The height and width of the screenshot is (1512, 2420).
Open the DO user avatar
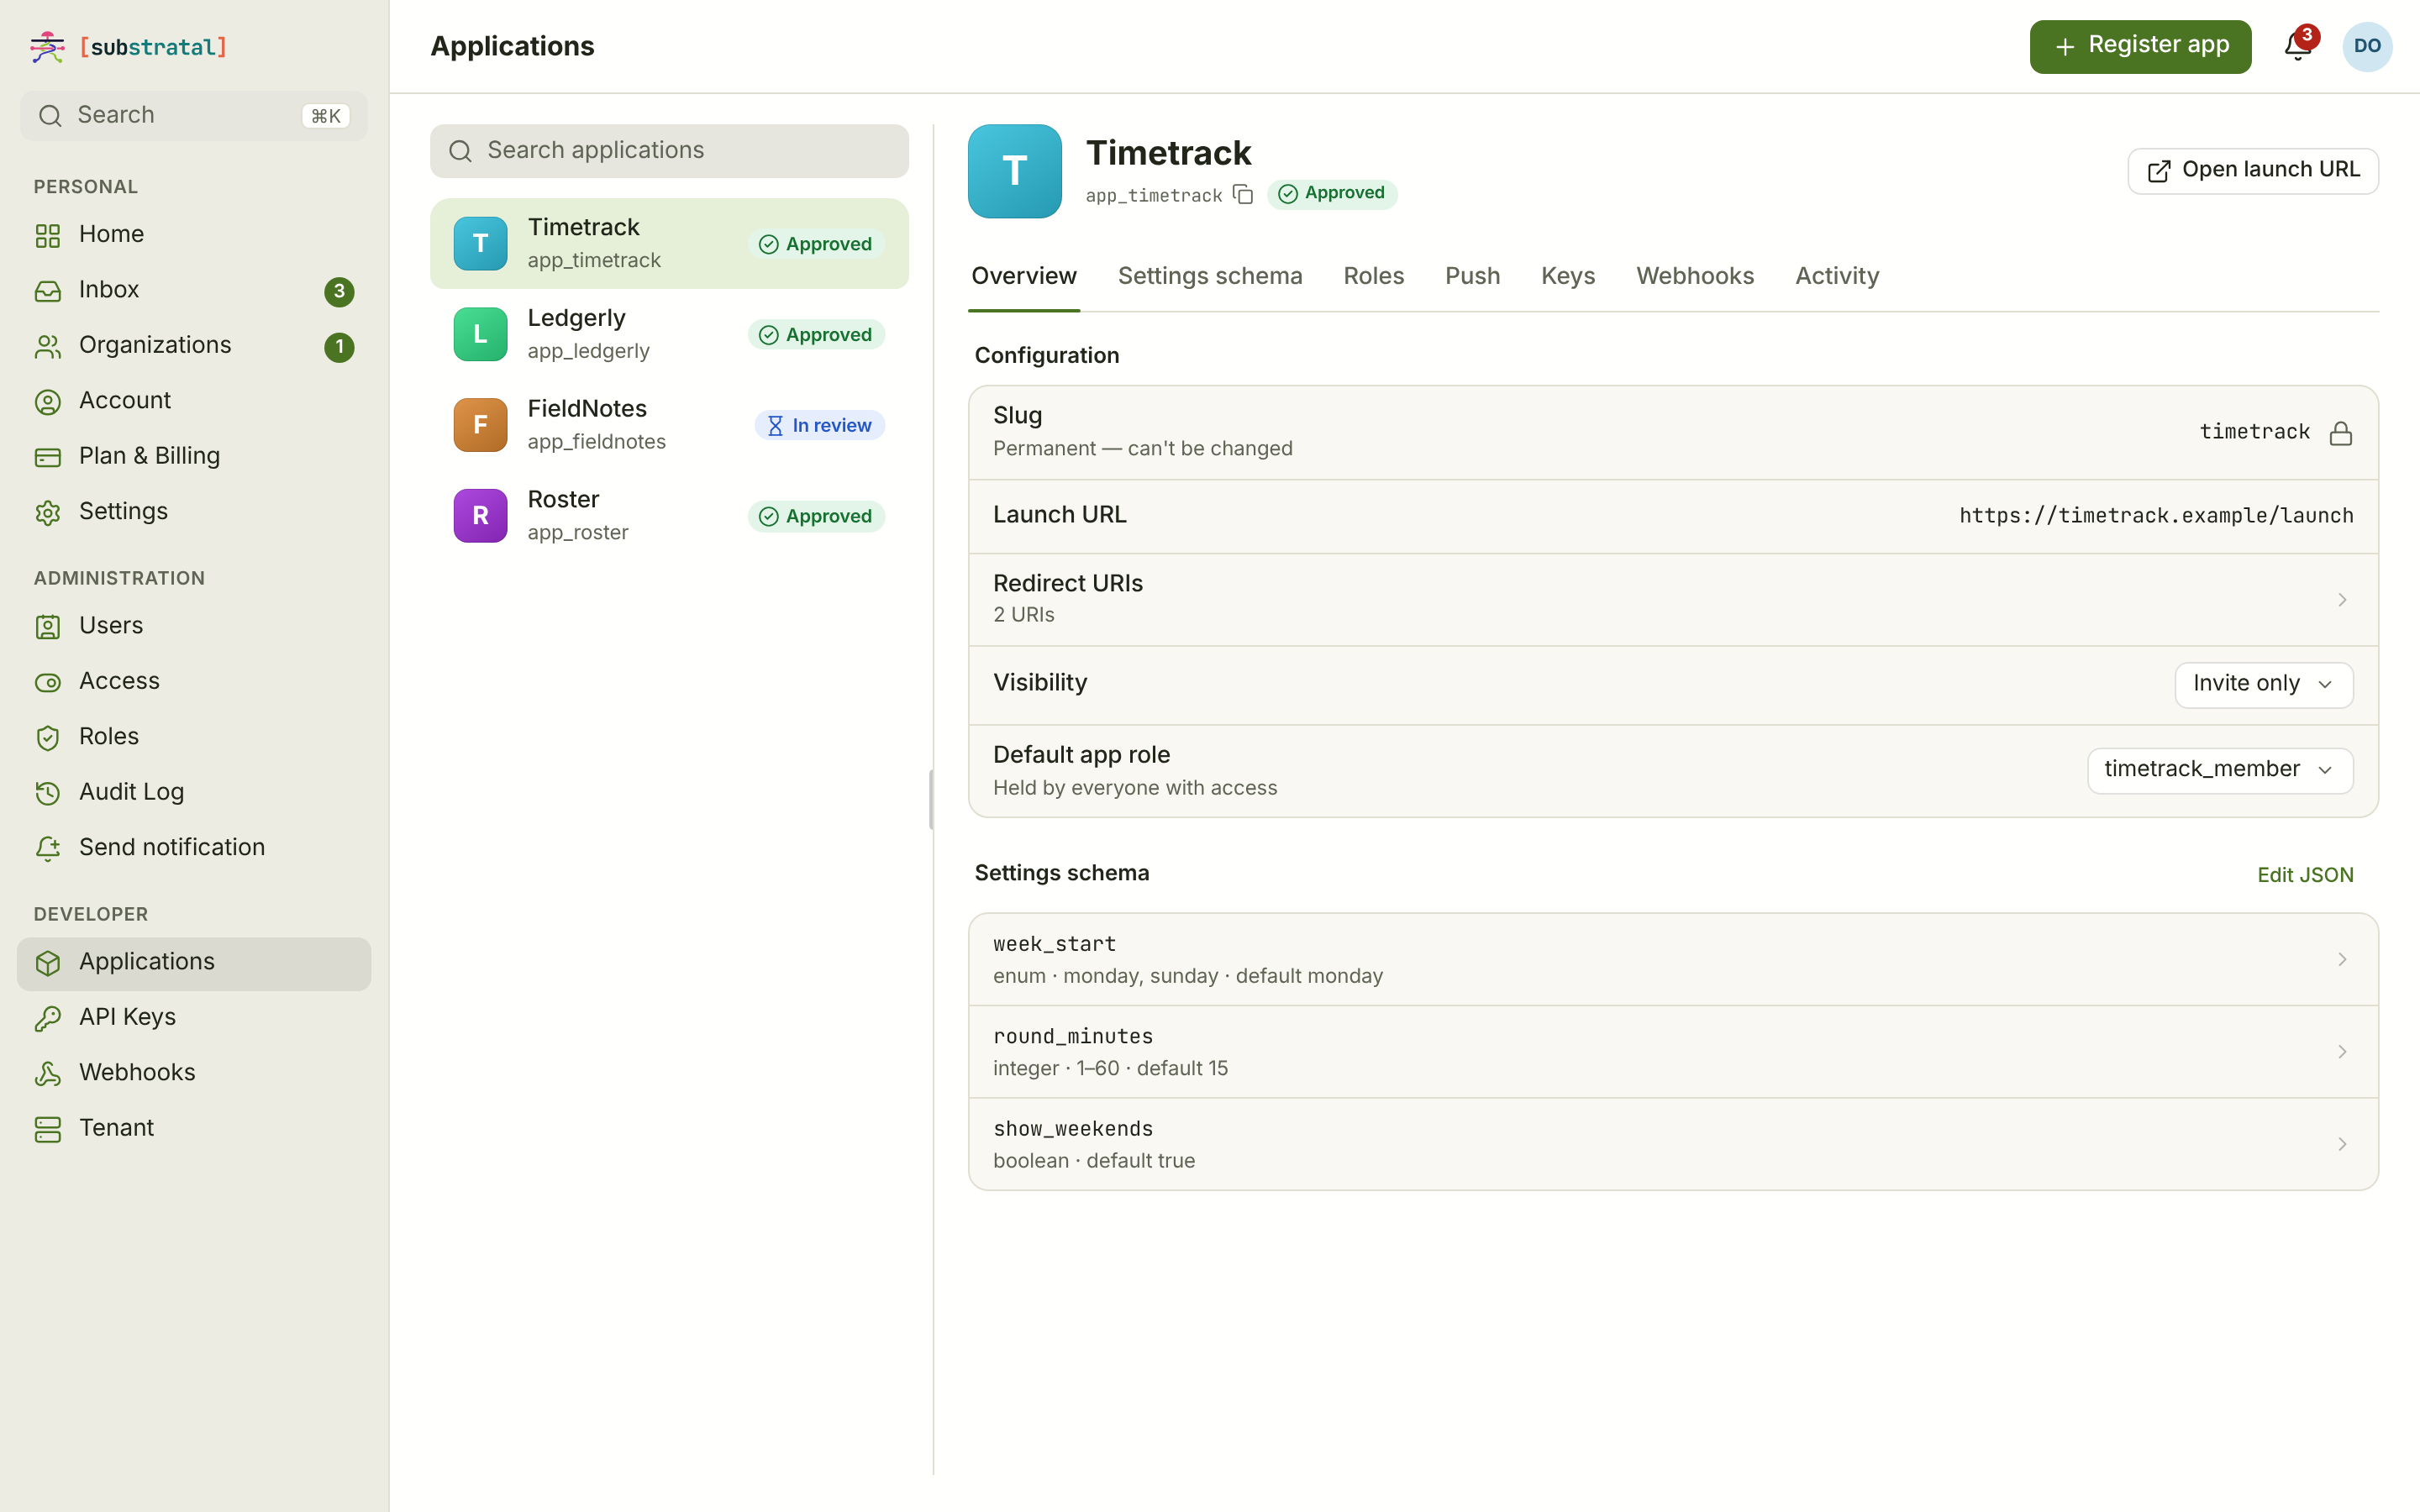click(2367, 46)
